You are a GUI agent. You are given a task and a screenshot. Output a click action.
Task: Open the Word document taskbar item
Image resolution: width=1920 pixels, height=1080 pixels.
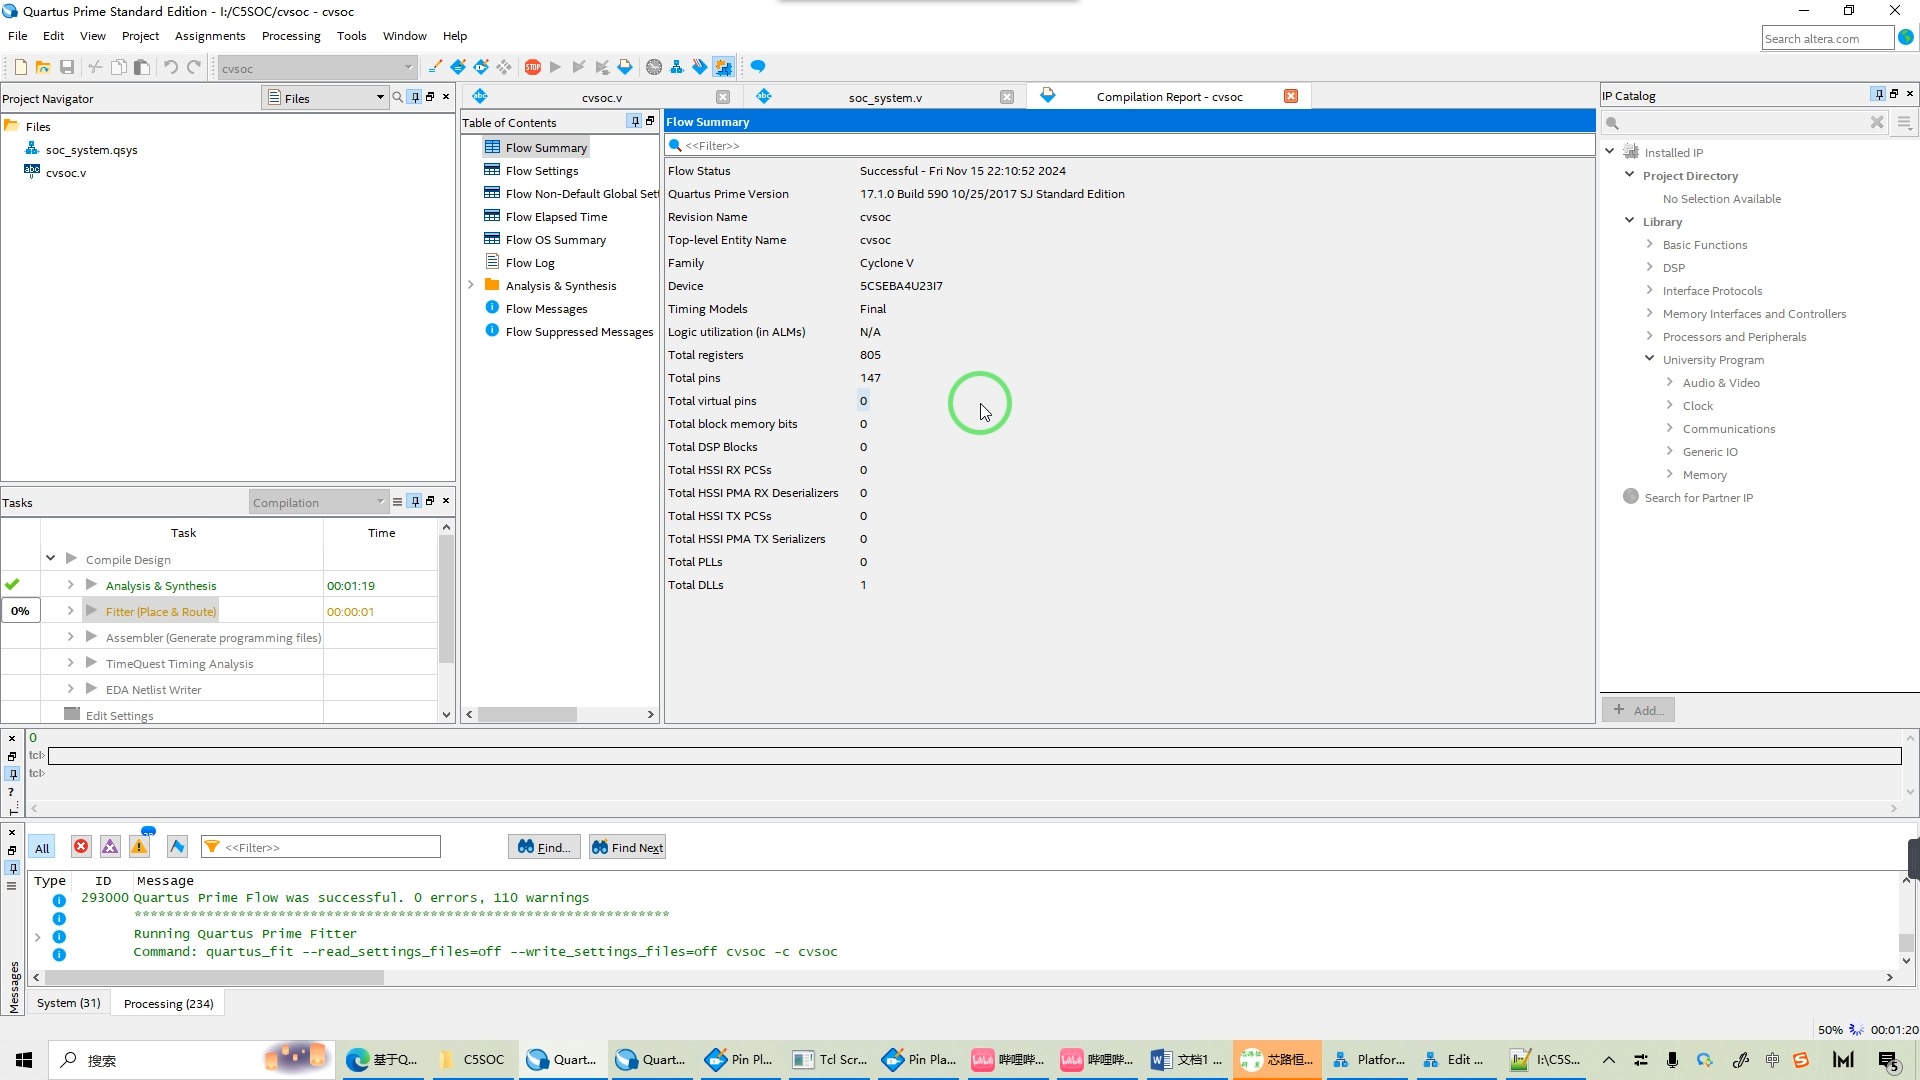point(1186,1060)
